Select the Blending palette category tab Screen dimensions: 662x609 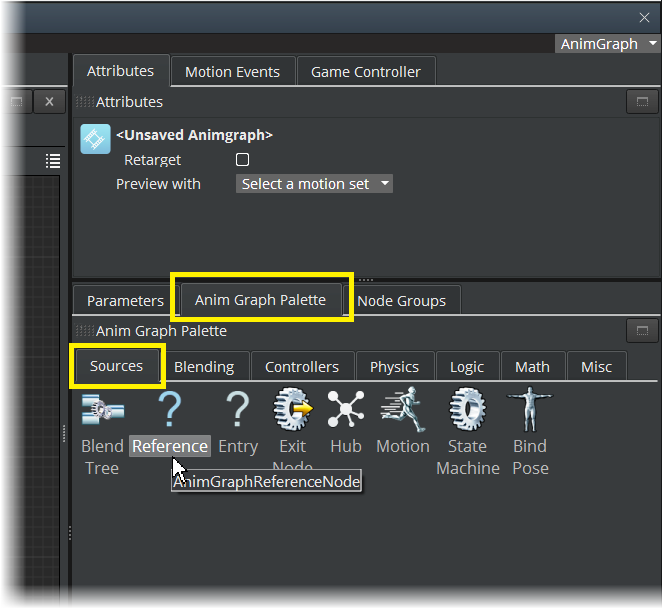coord(204,367)
